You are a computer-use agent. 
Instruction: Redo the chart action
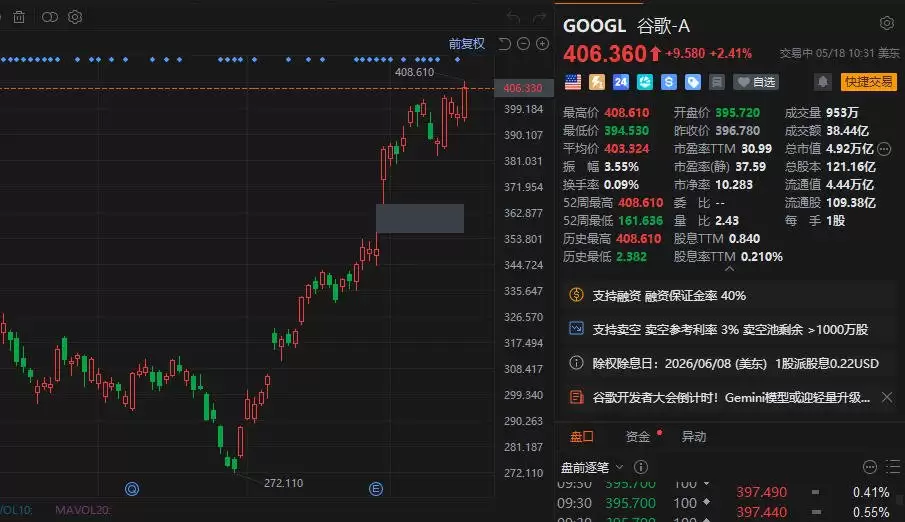(x=540, y=18)
